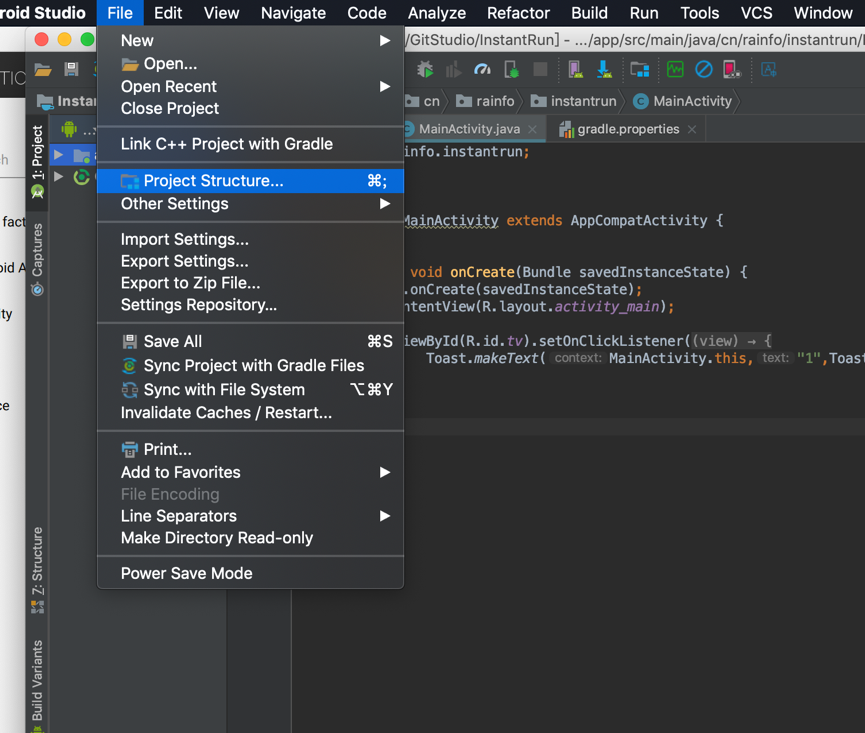The height and width of the screenshot is (733, 865).
Task: Click the Project Structure menu item icon
Action: click(130, 181)
